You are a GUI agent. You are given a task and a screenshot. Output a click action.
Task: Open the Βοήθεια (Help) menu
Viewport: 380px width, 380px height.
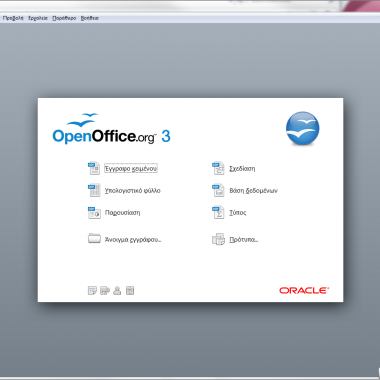[90, 18]
